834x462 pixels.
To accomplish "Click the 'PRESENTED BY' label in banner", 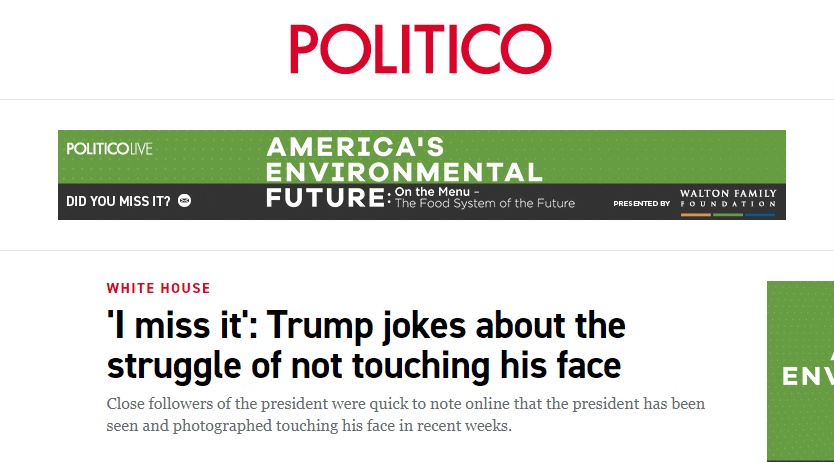I will [641, 203].
